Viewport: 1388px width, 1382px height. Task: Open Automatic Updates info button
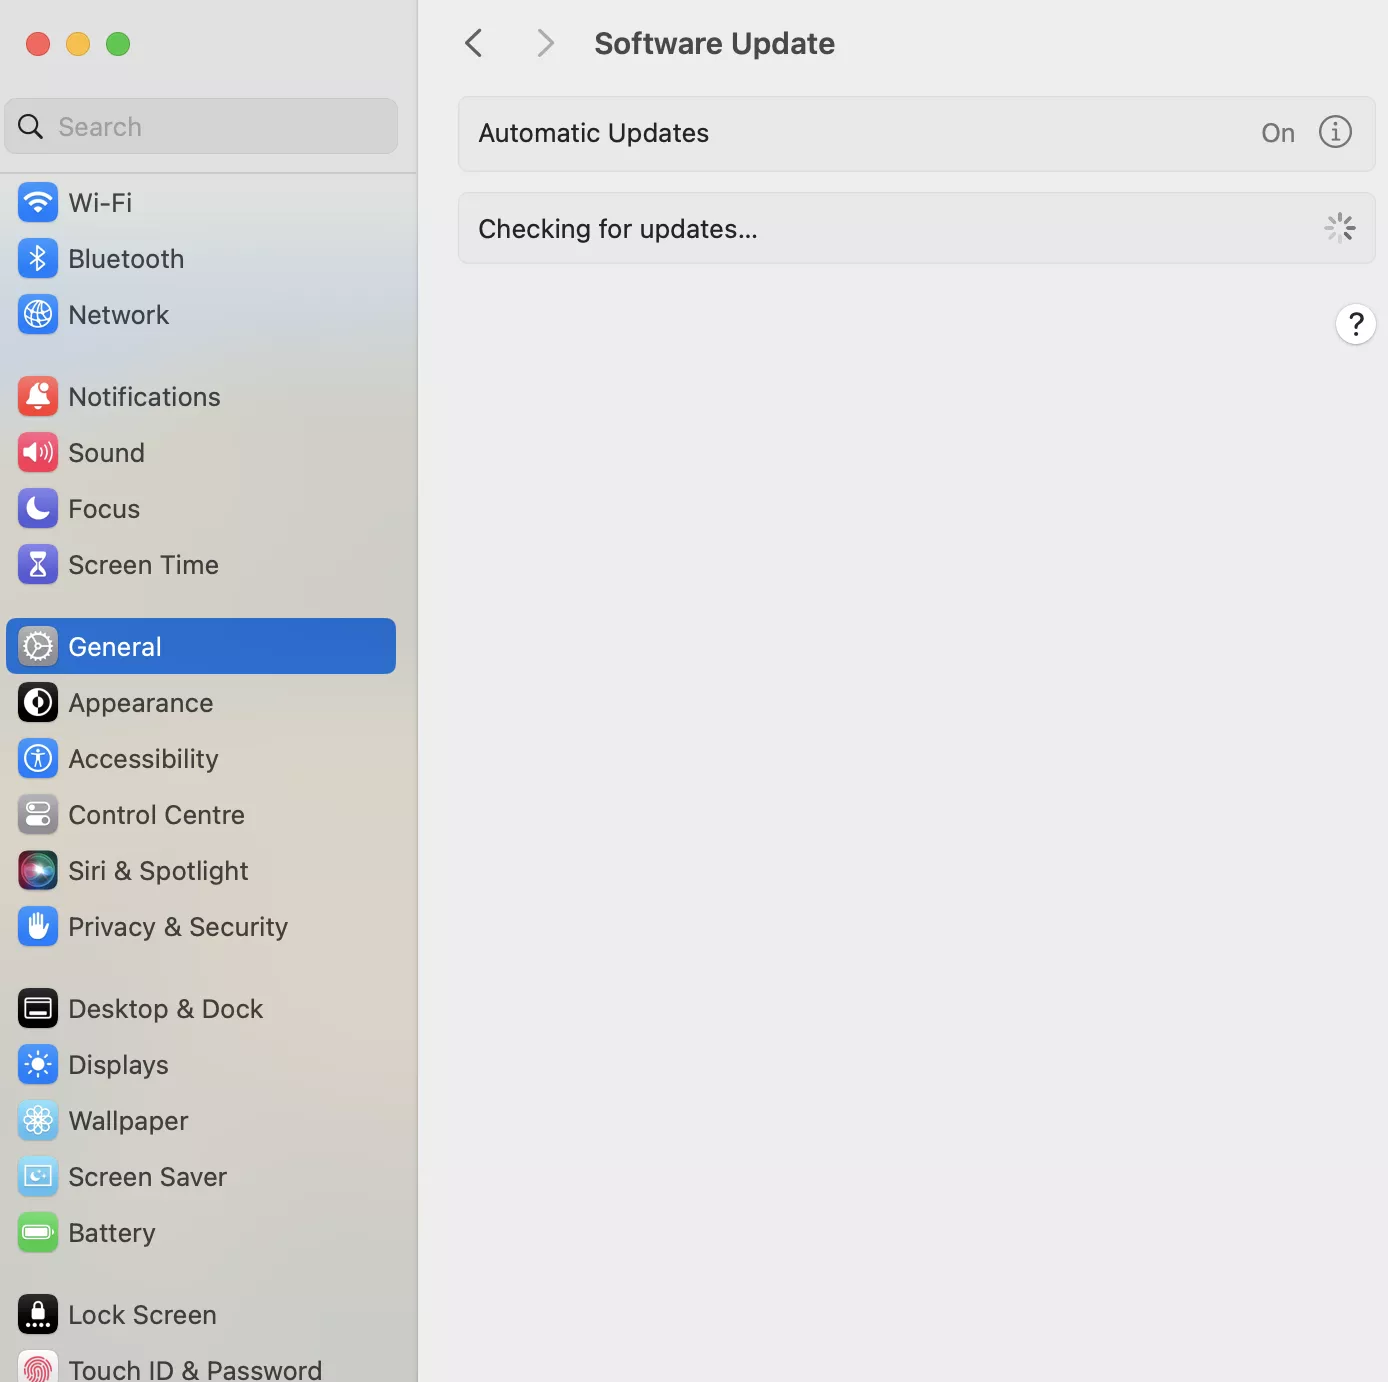(x=1335, y=132)
